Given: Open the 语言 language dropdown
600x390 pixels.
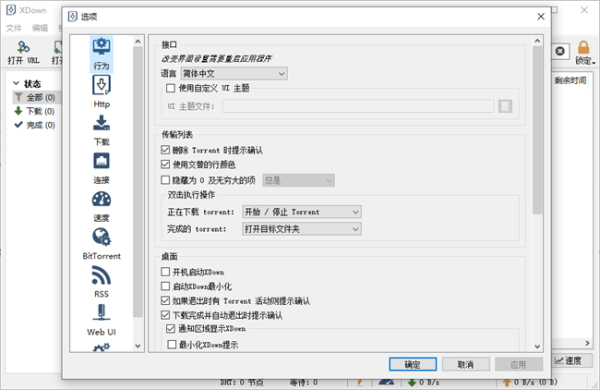Looking at the screenshot, I should [234, 73].
